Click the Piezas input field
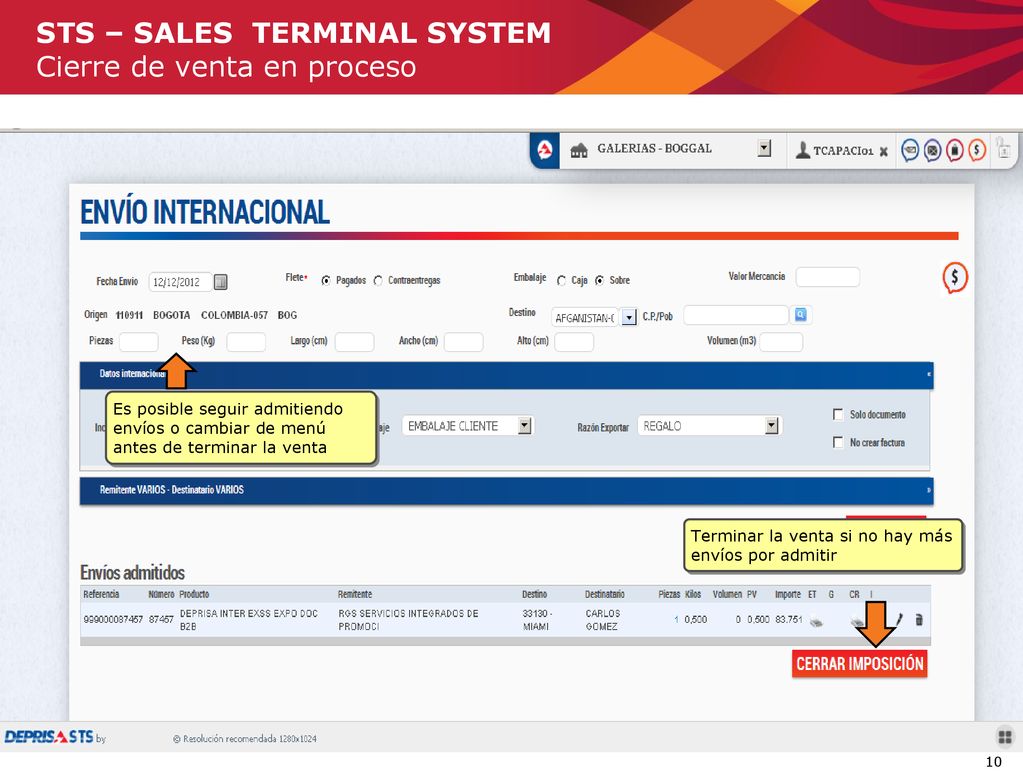 (x=138, y=341)
